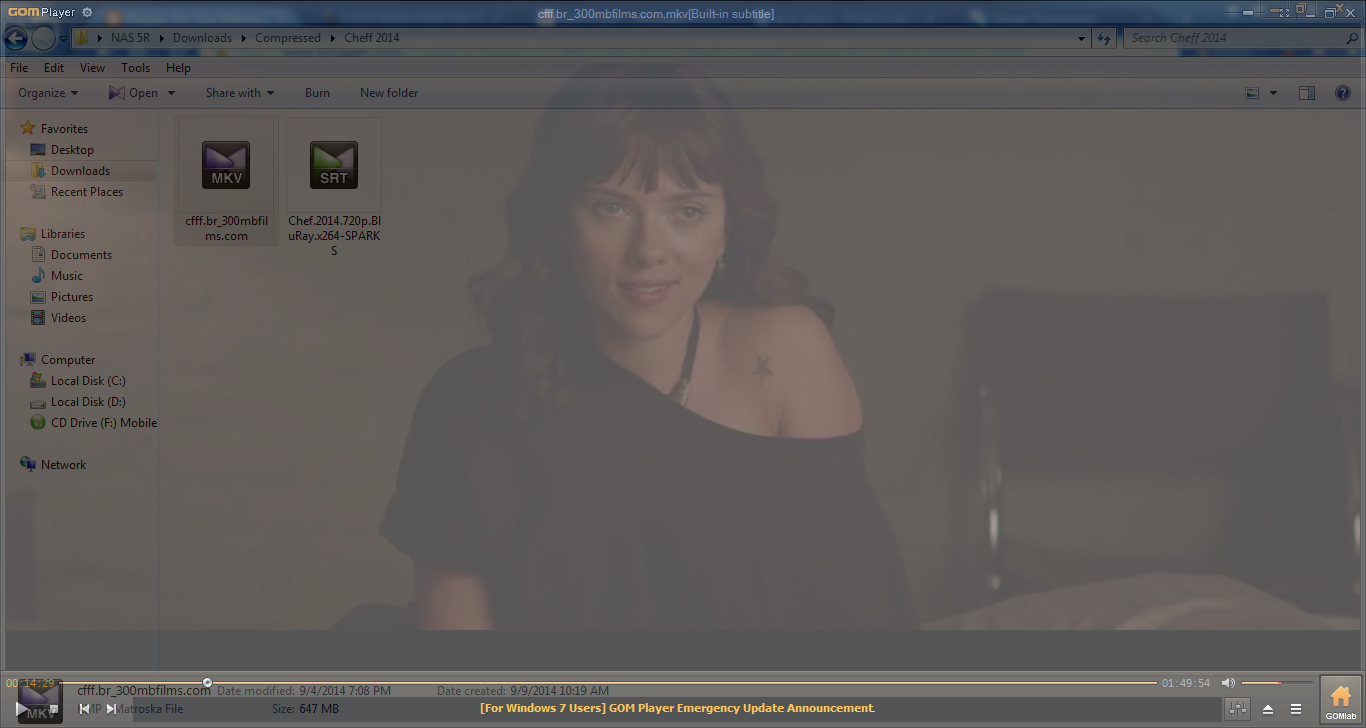Expand the Open button dropdown arrow
The width and height of the screenshot is (1366, 728).
coord(171,93)
